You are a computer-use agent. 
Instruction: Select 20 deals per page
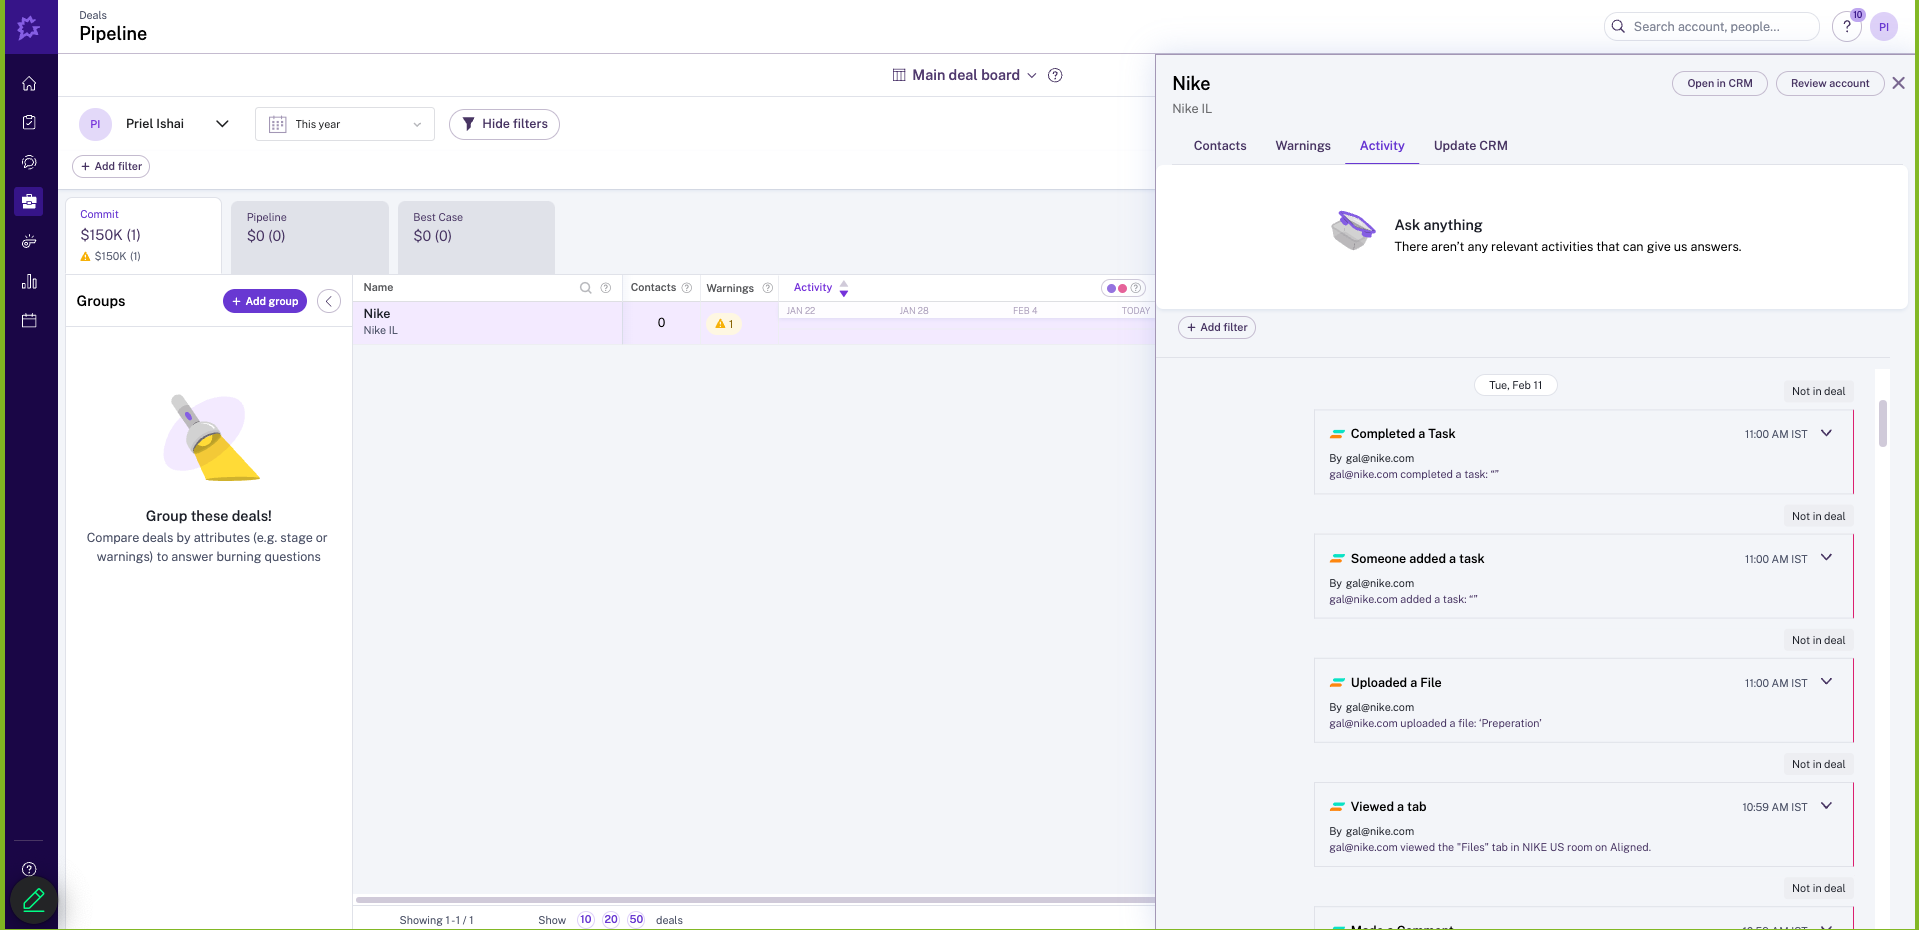point(611,920)
